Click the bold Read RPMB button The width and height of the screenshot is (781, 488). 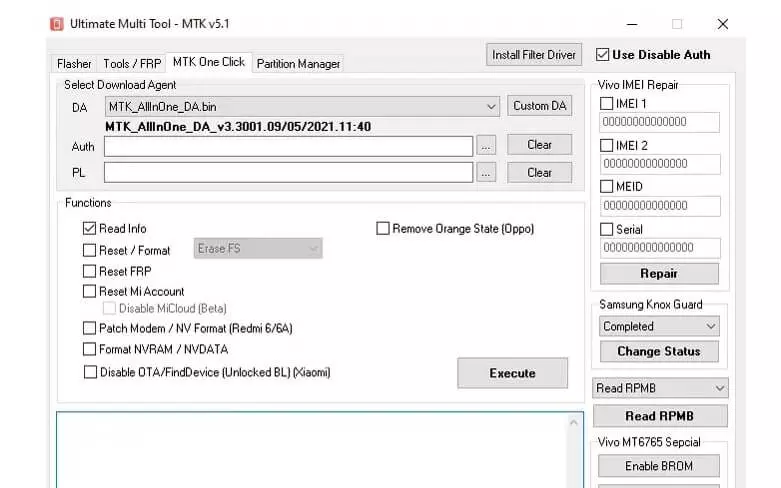point(660,416)
